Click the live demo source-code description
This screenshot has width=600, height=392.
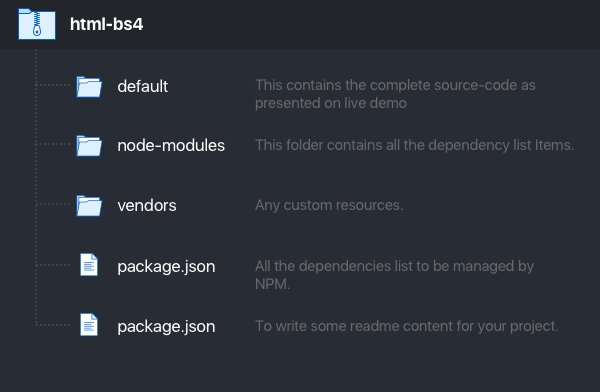(395, 94)
